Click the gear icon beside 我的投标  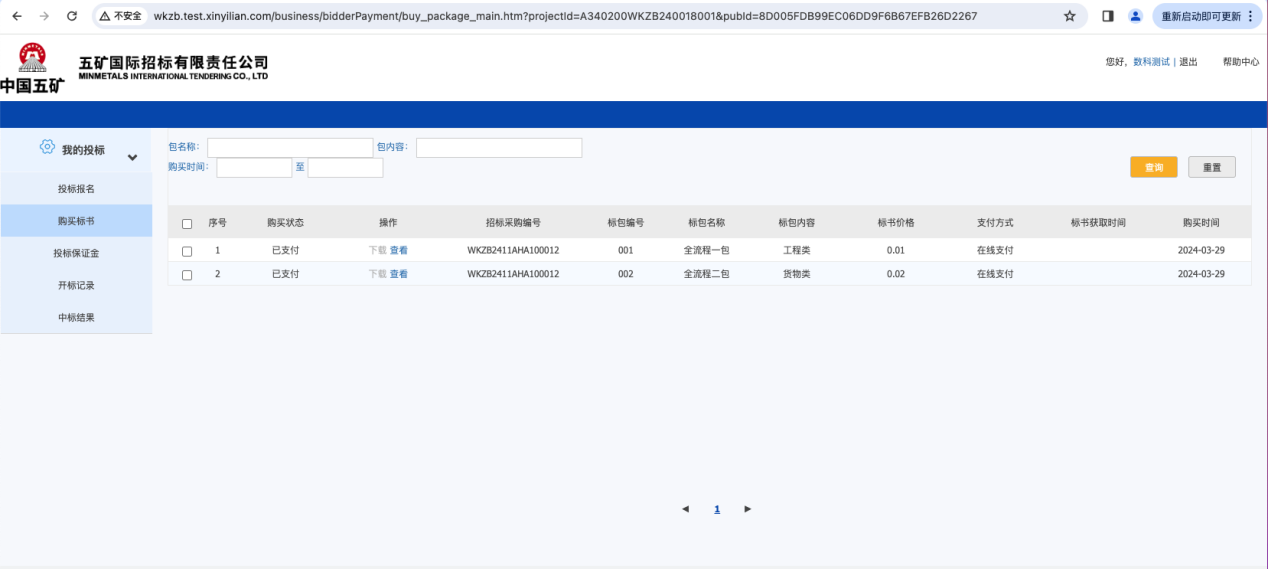(x=47, y=147)
